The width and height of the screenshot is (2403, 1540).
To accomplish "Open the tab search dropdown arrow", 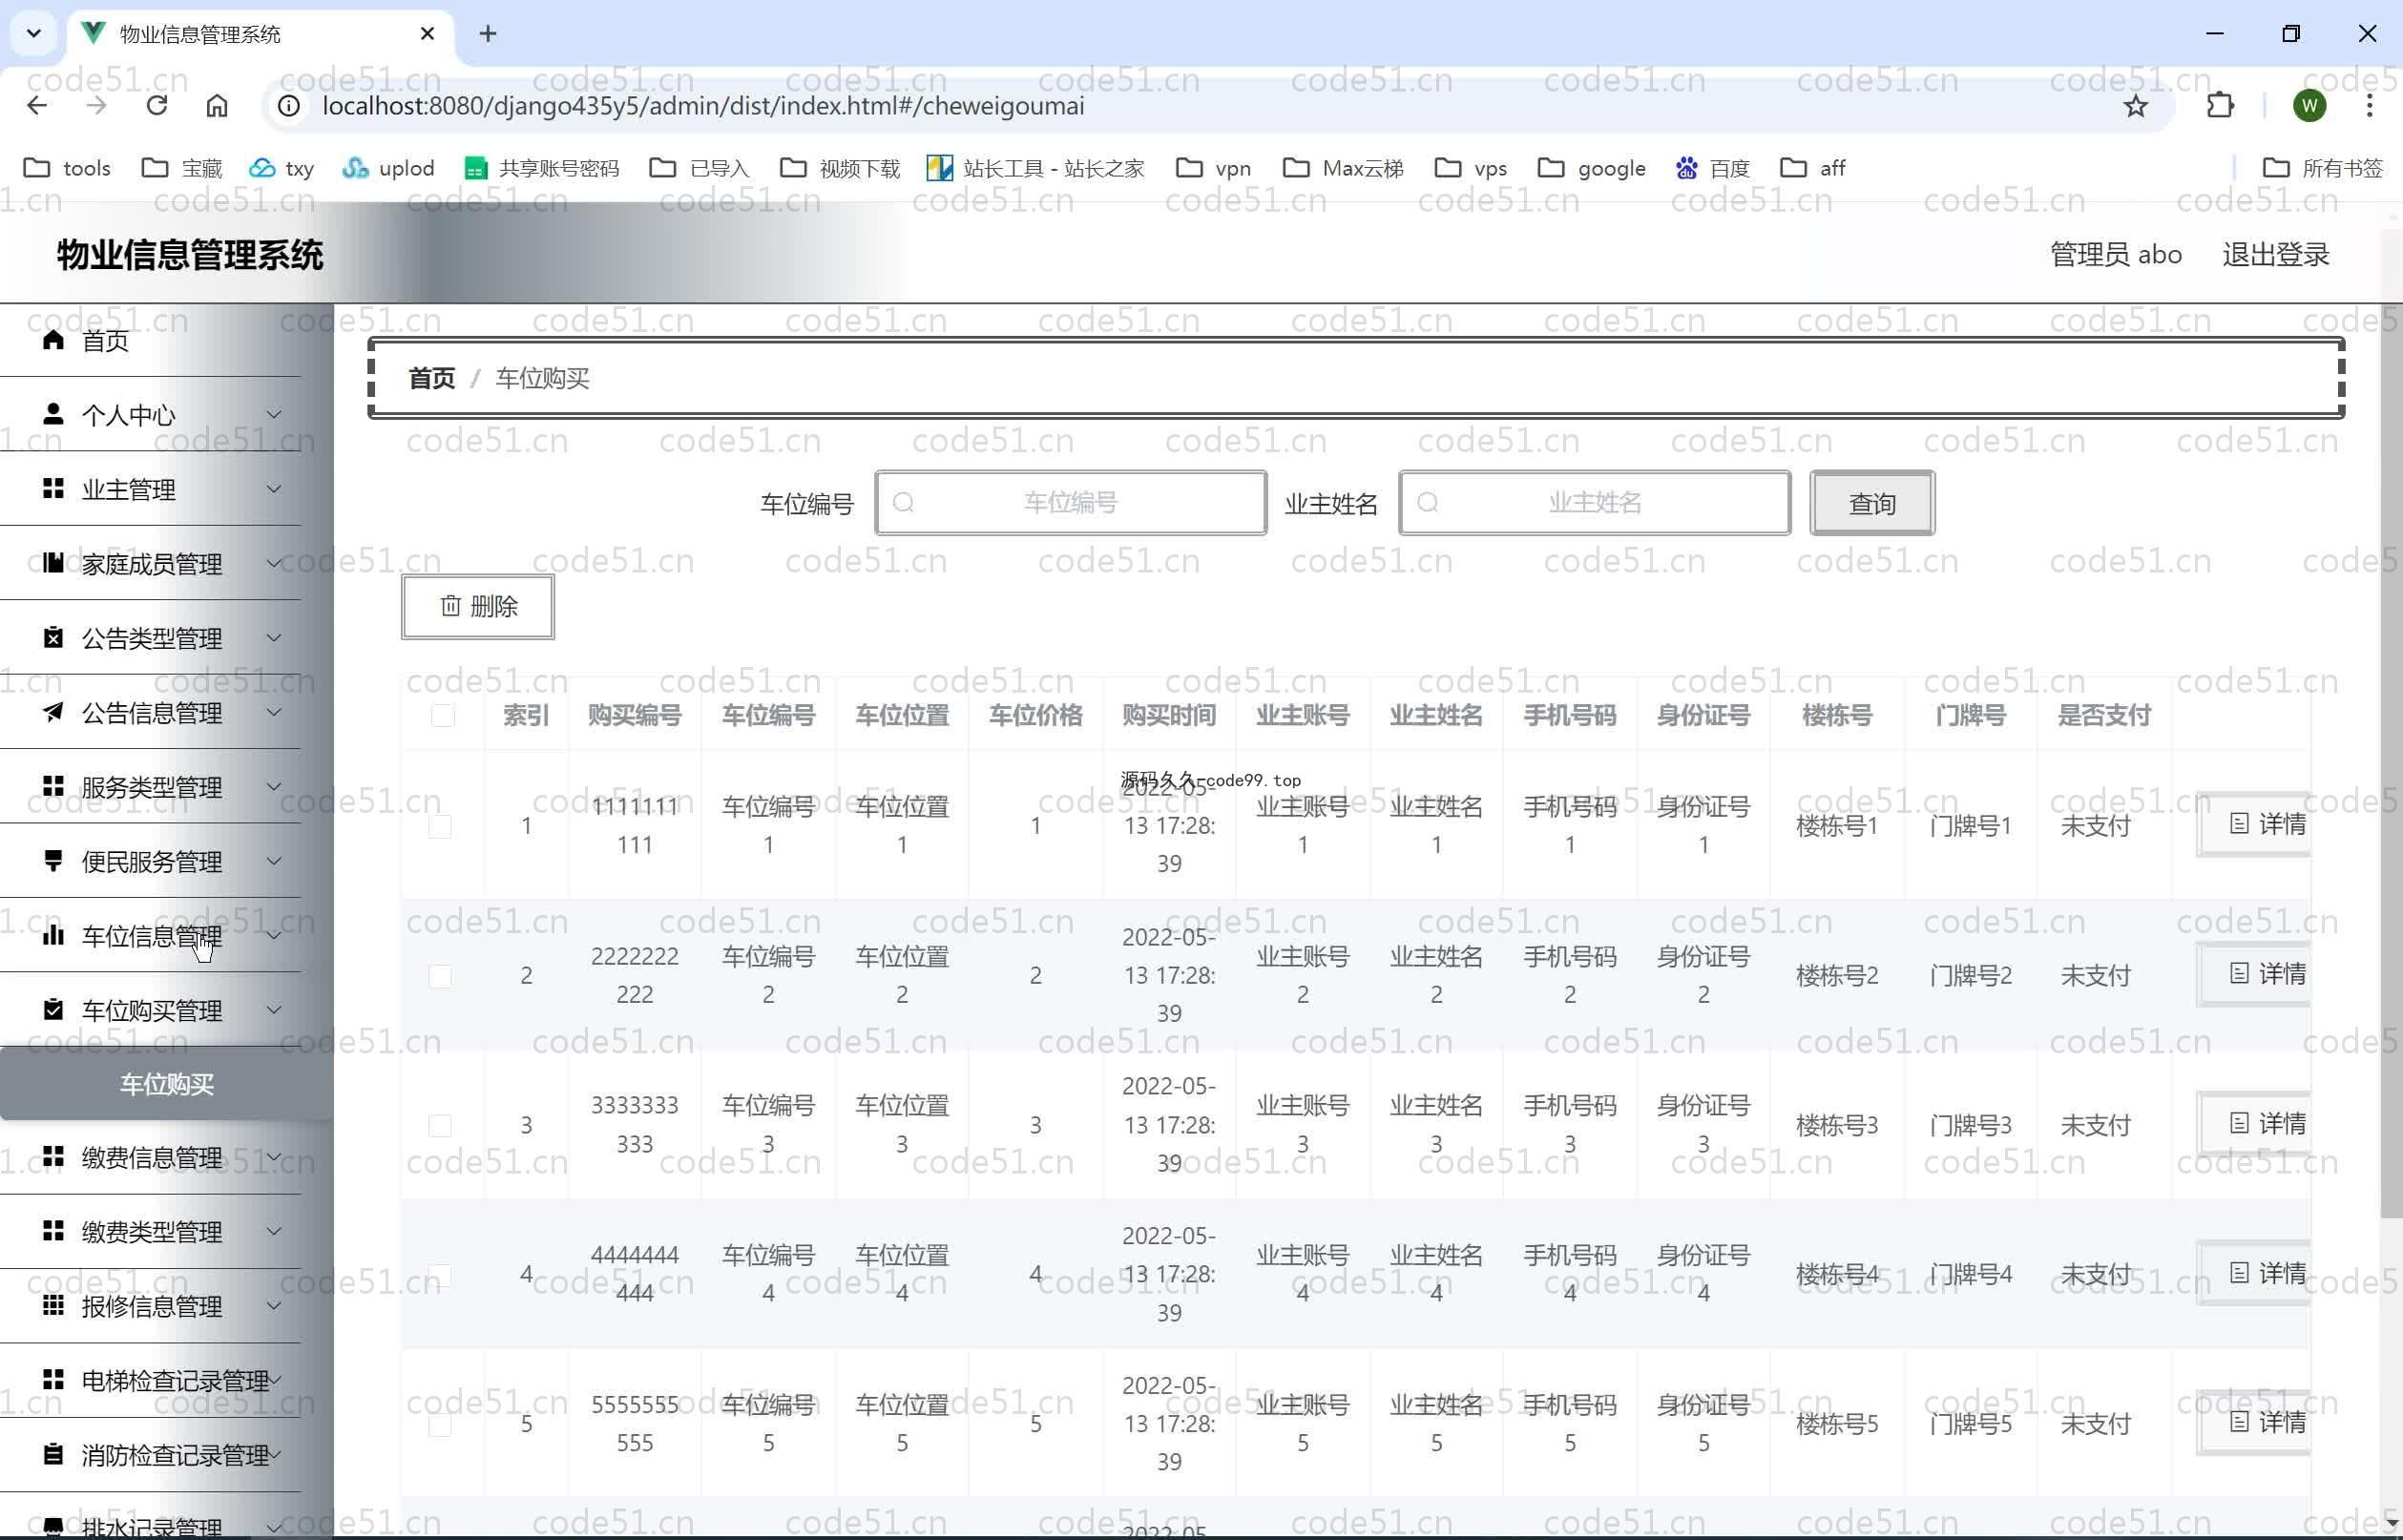I will 34,34.
